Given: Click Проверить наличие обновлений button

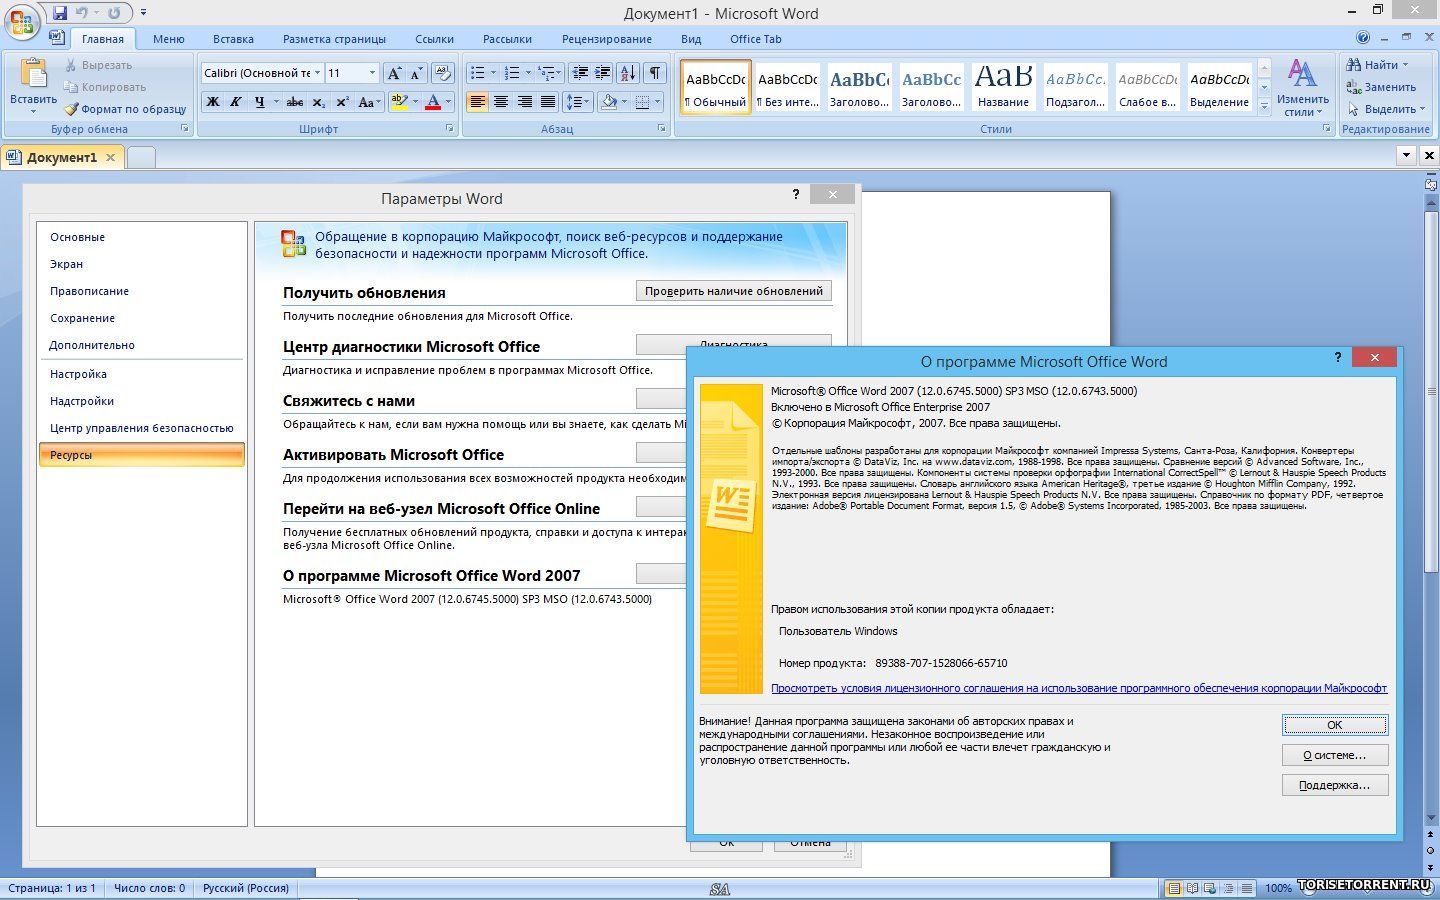Looking at the screenshot, I should [x=734, y=291].
